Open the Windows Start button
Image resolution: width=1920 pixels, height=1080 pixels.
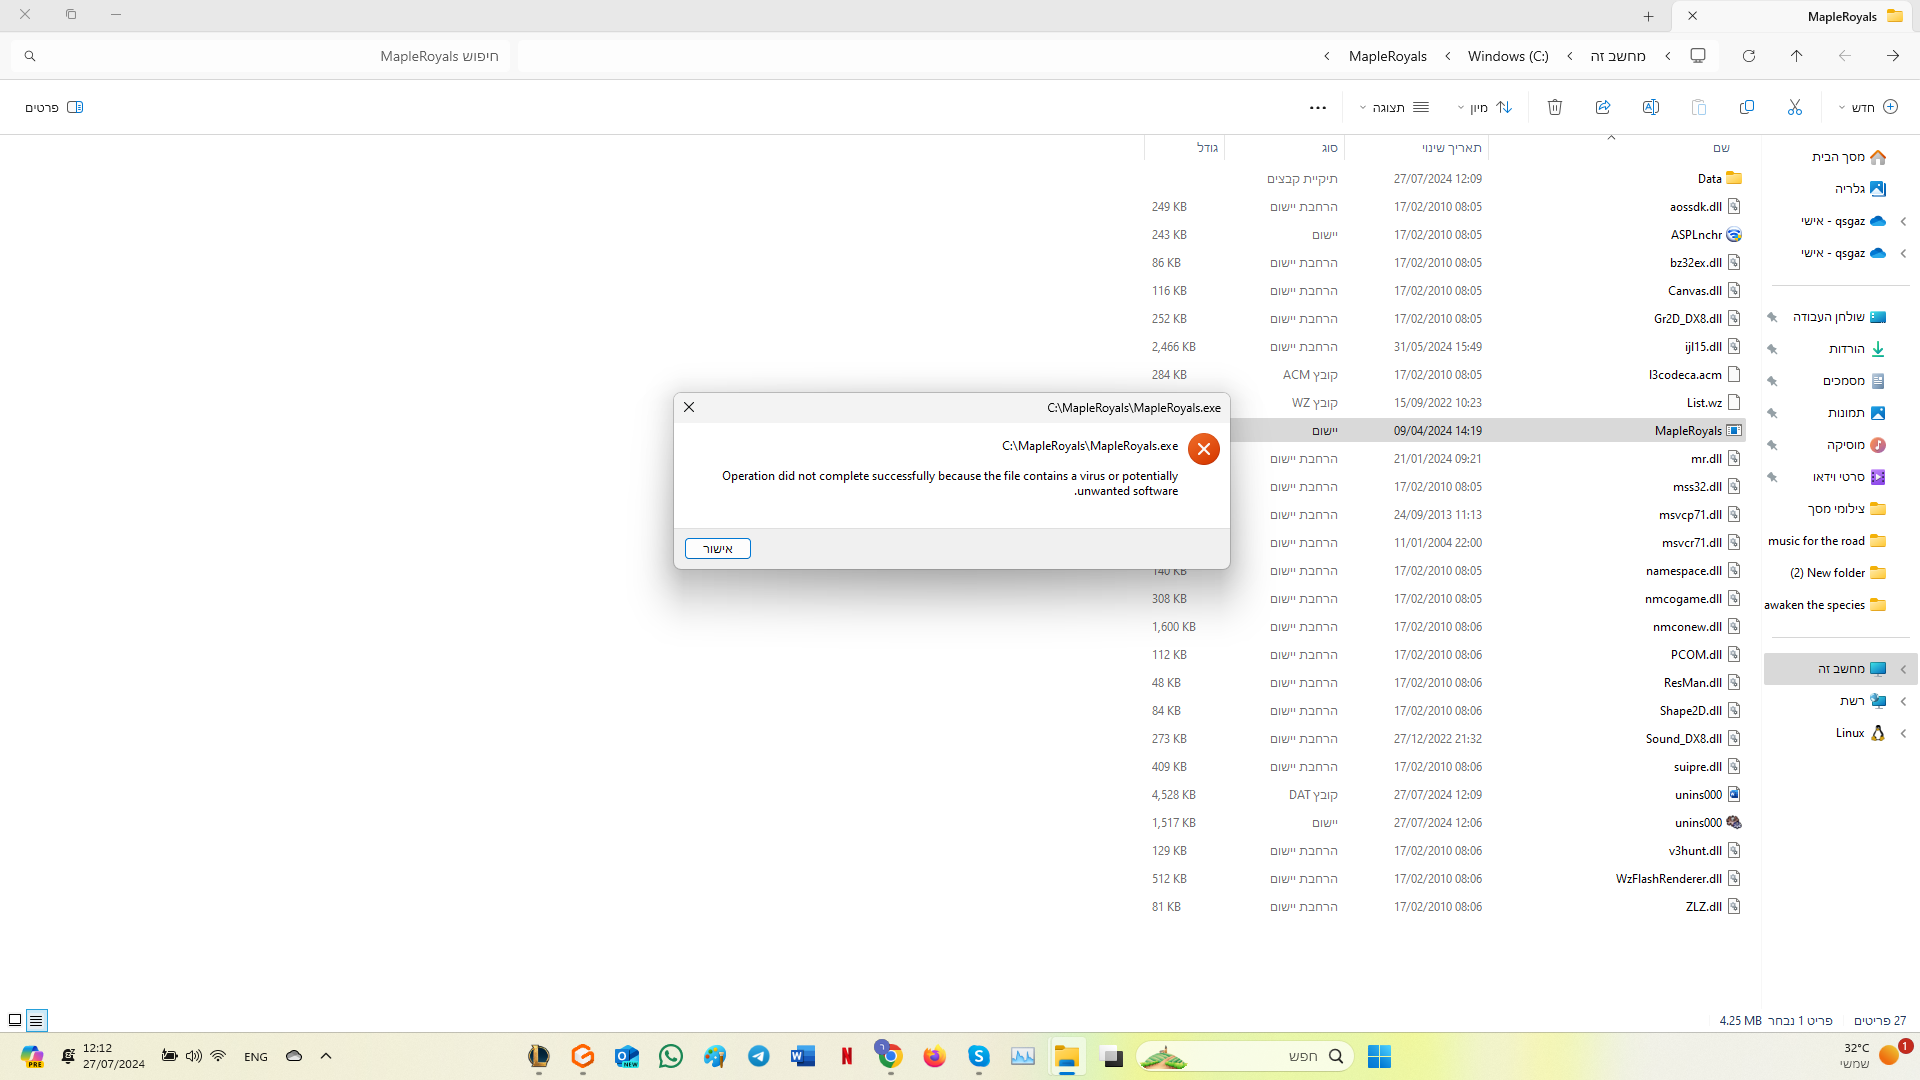(x=1379, y=1056)
